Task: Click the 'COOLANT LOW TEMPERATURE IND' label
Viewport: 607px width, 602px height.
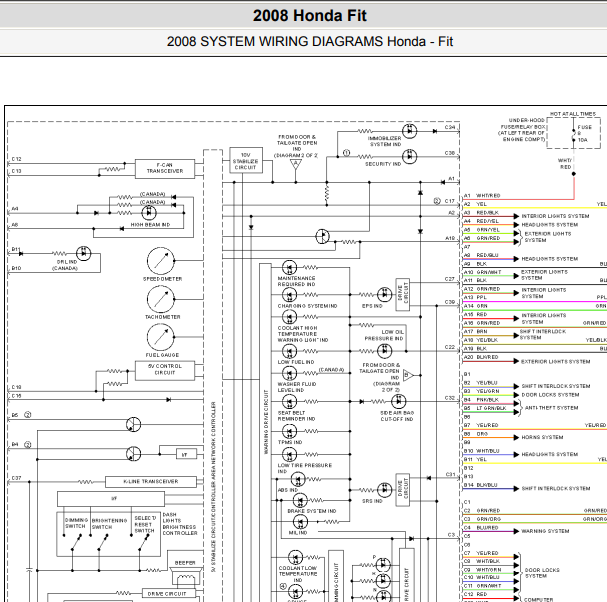Action: pos(298,574)
